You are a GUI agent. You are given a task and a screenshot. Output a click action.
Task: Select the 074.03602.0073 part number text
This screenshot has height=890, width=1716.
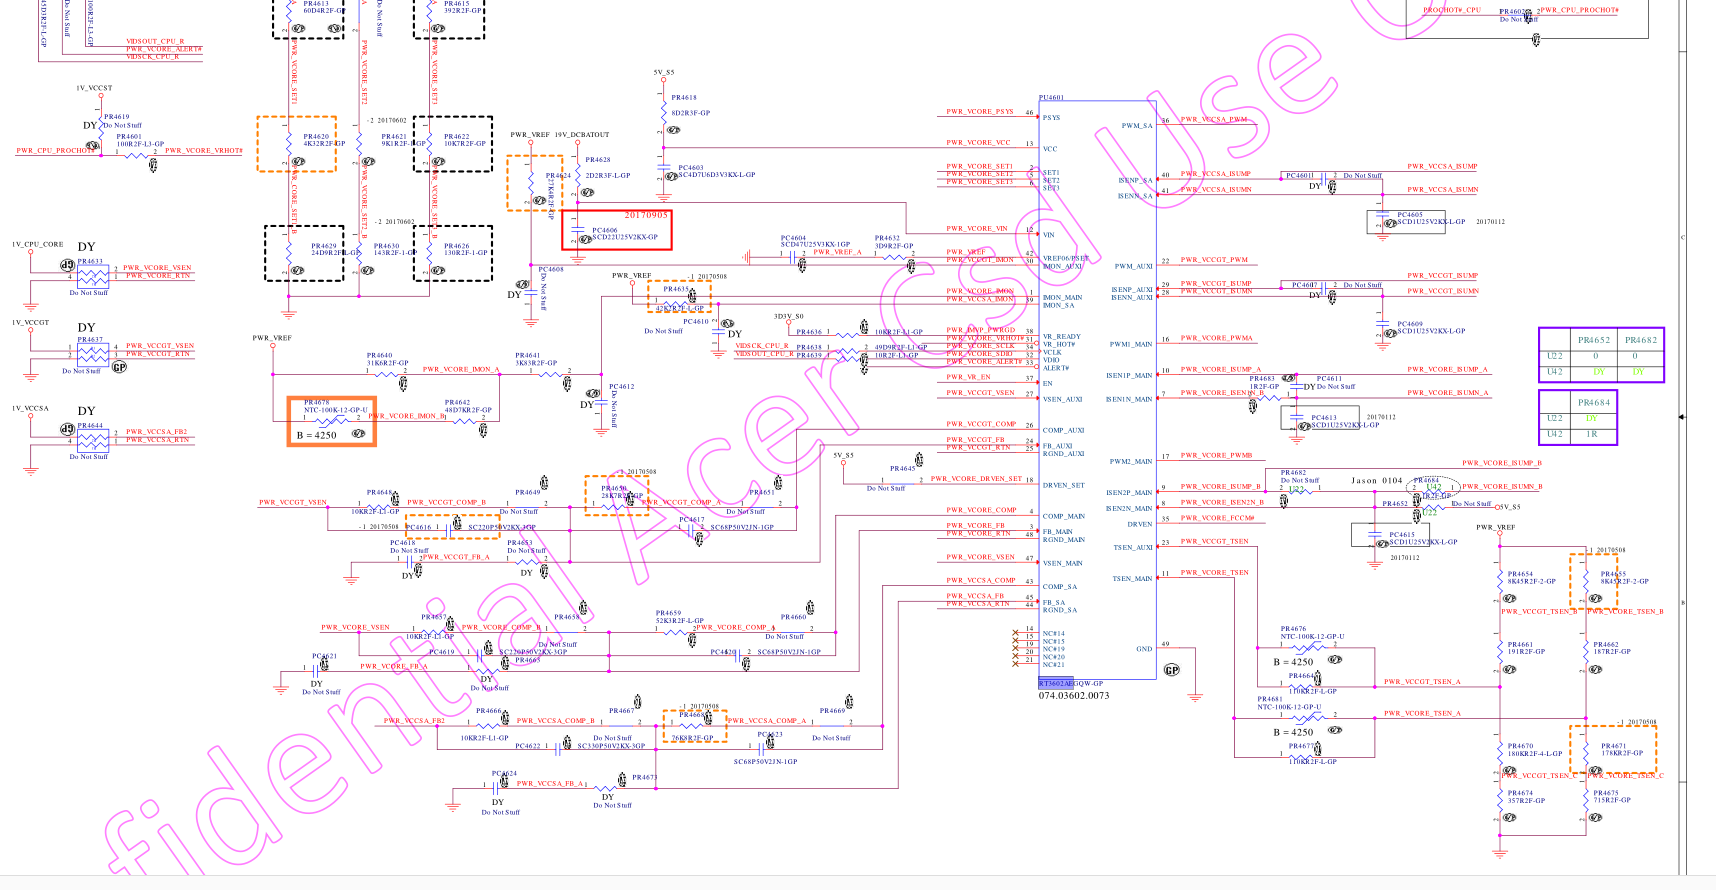[1073, 696]
